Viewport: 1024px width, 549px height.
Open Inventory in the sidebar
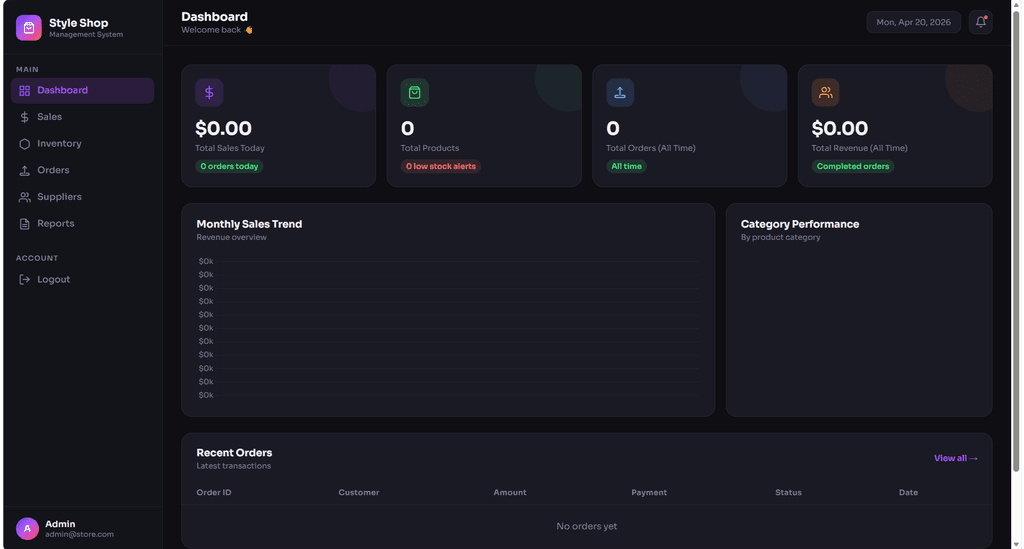click(x=82, y=144)
